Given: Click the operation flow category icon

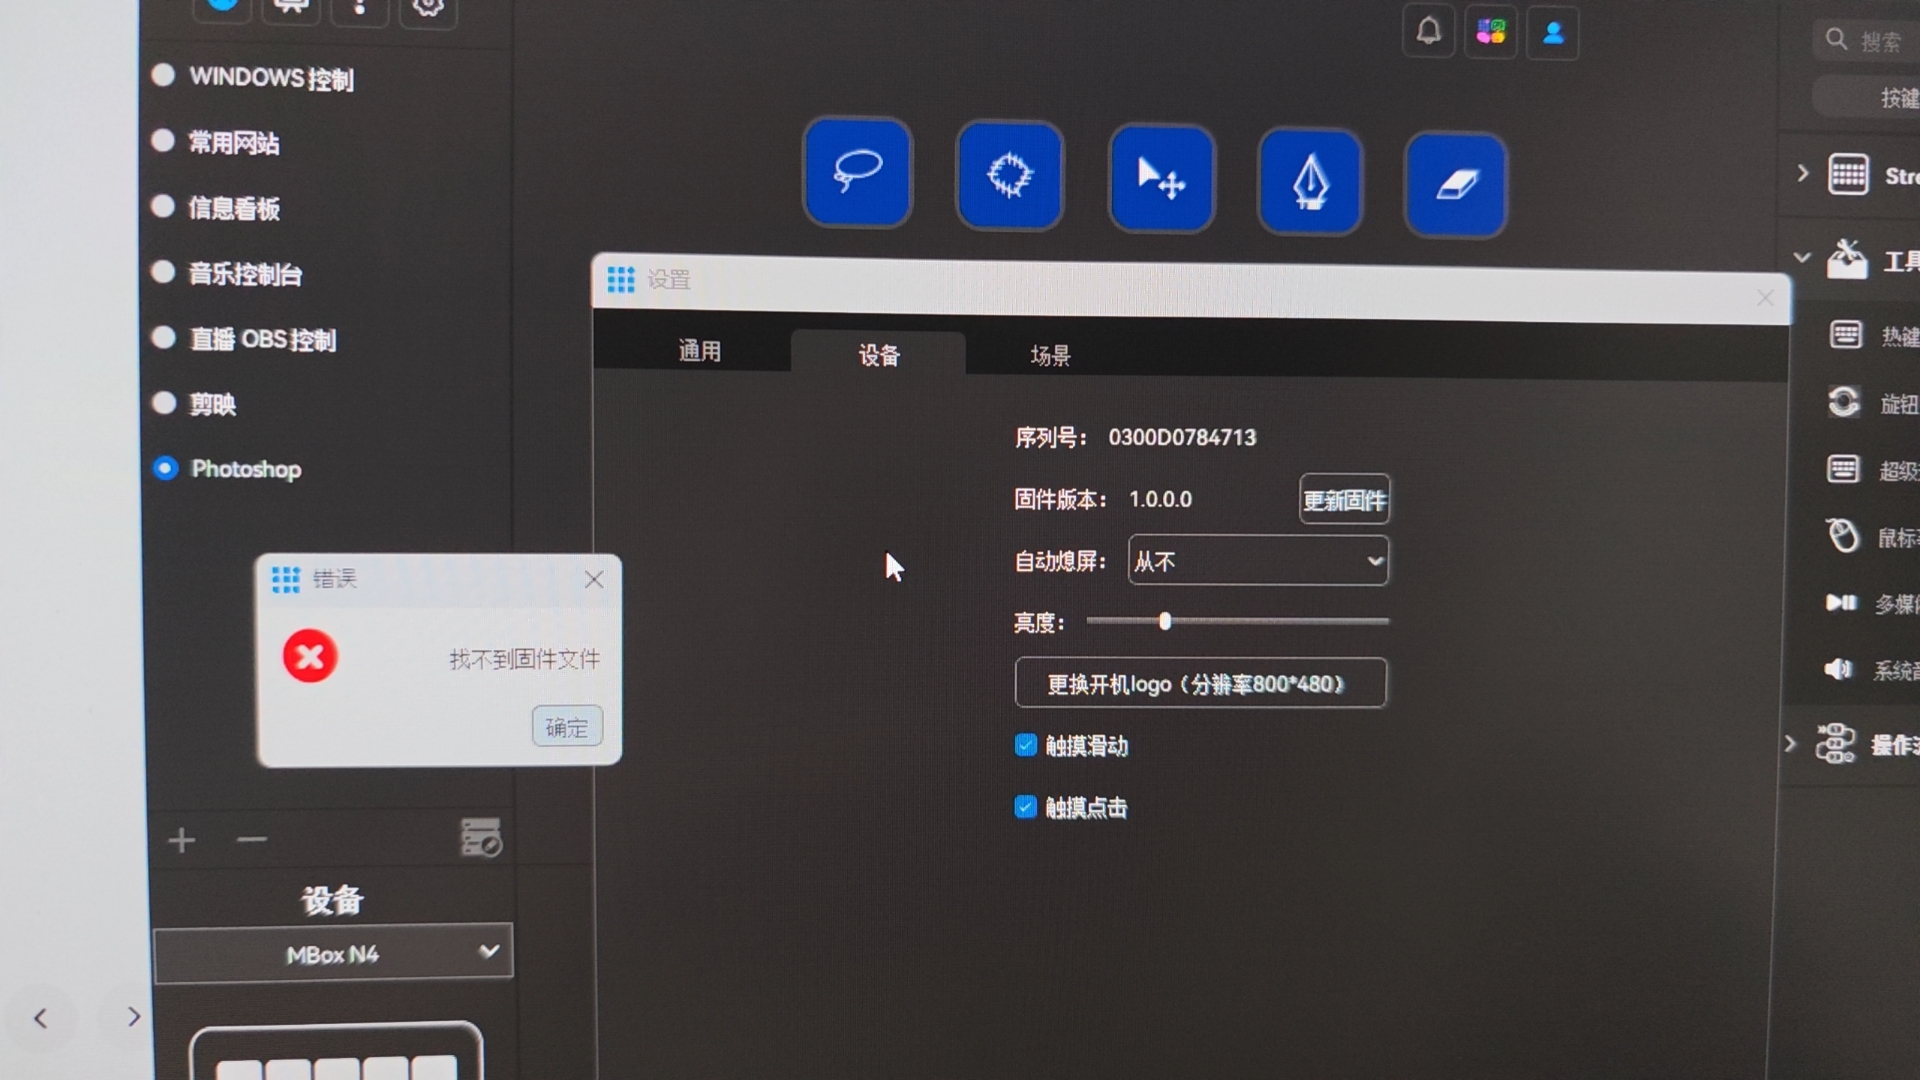Looking at the screenshot, I should (1835, 744).
